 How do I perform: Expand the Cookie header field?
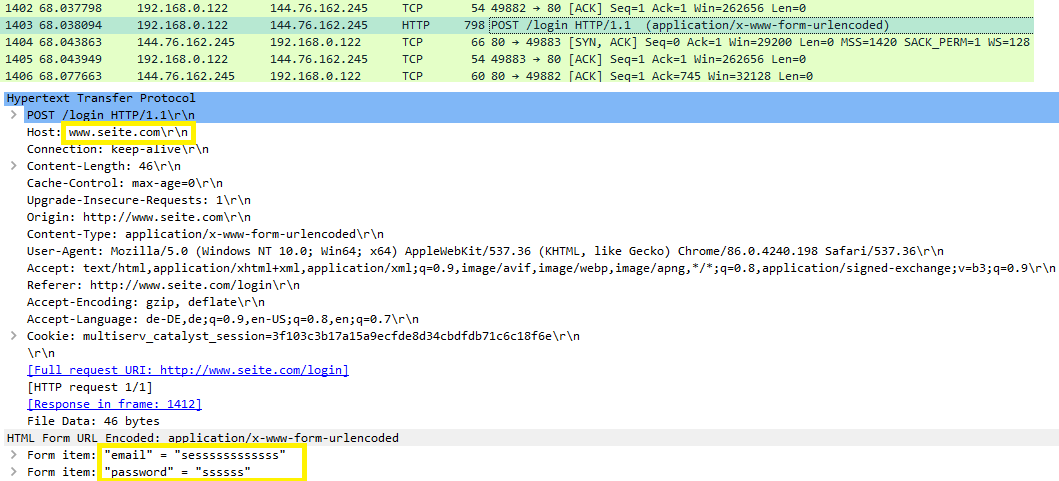point(14,336)
